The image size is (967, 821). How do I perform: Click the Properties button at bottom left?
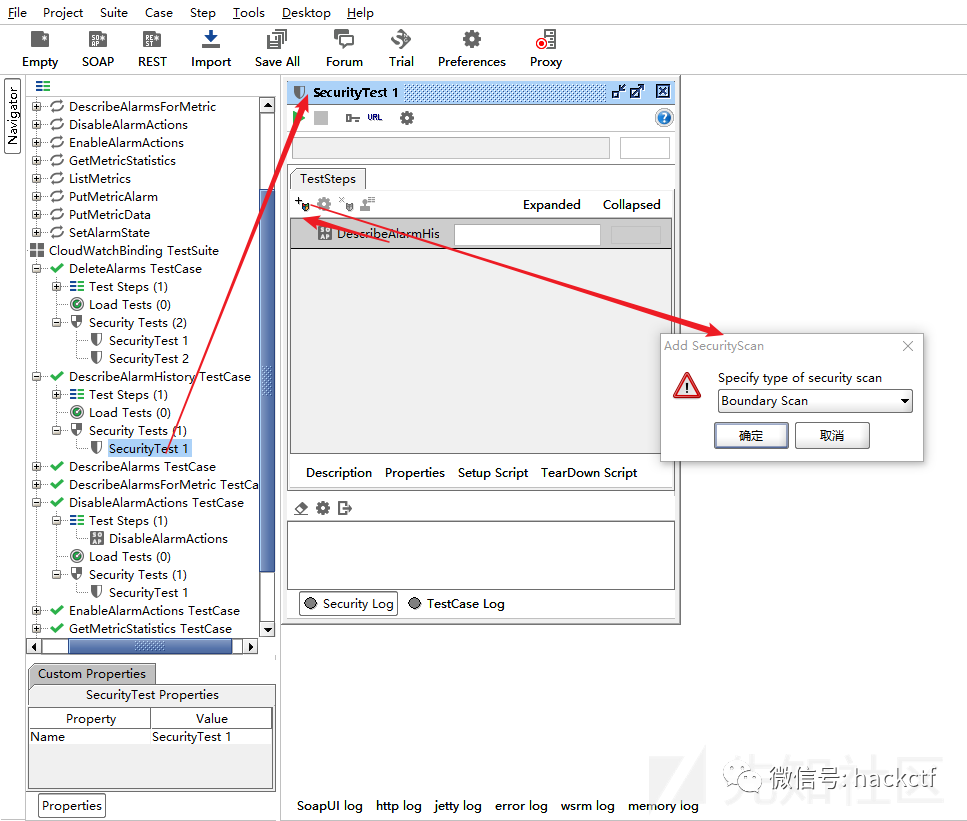[x=72, y=806]
